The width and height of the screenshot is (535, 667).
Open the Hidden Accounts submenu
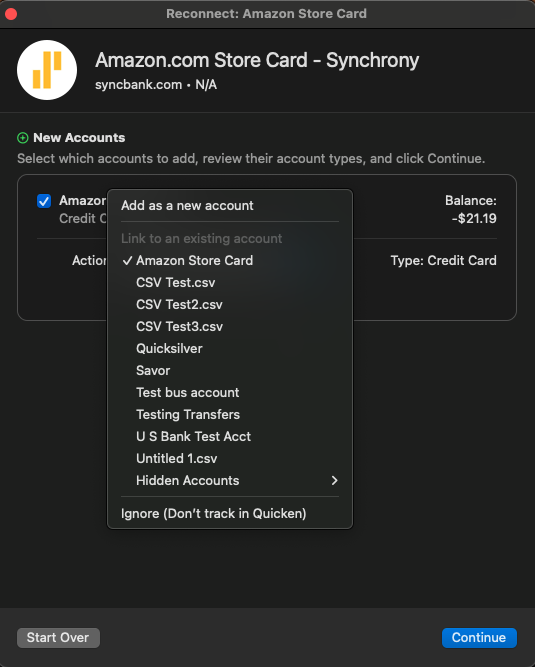(x=230, y=481)
